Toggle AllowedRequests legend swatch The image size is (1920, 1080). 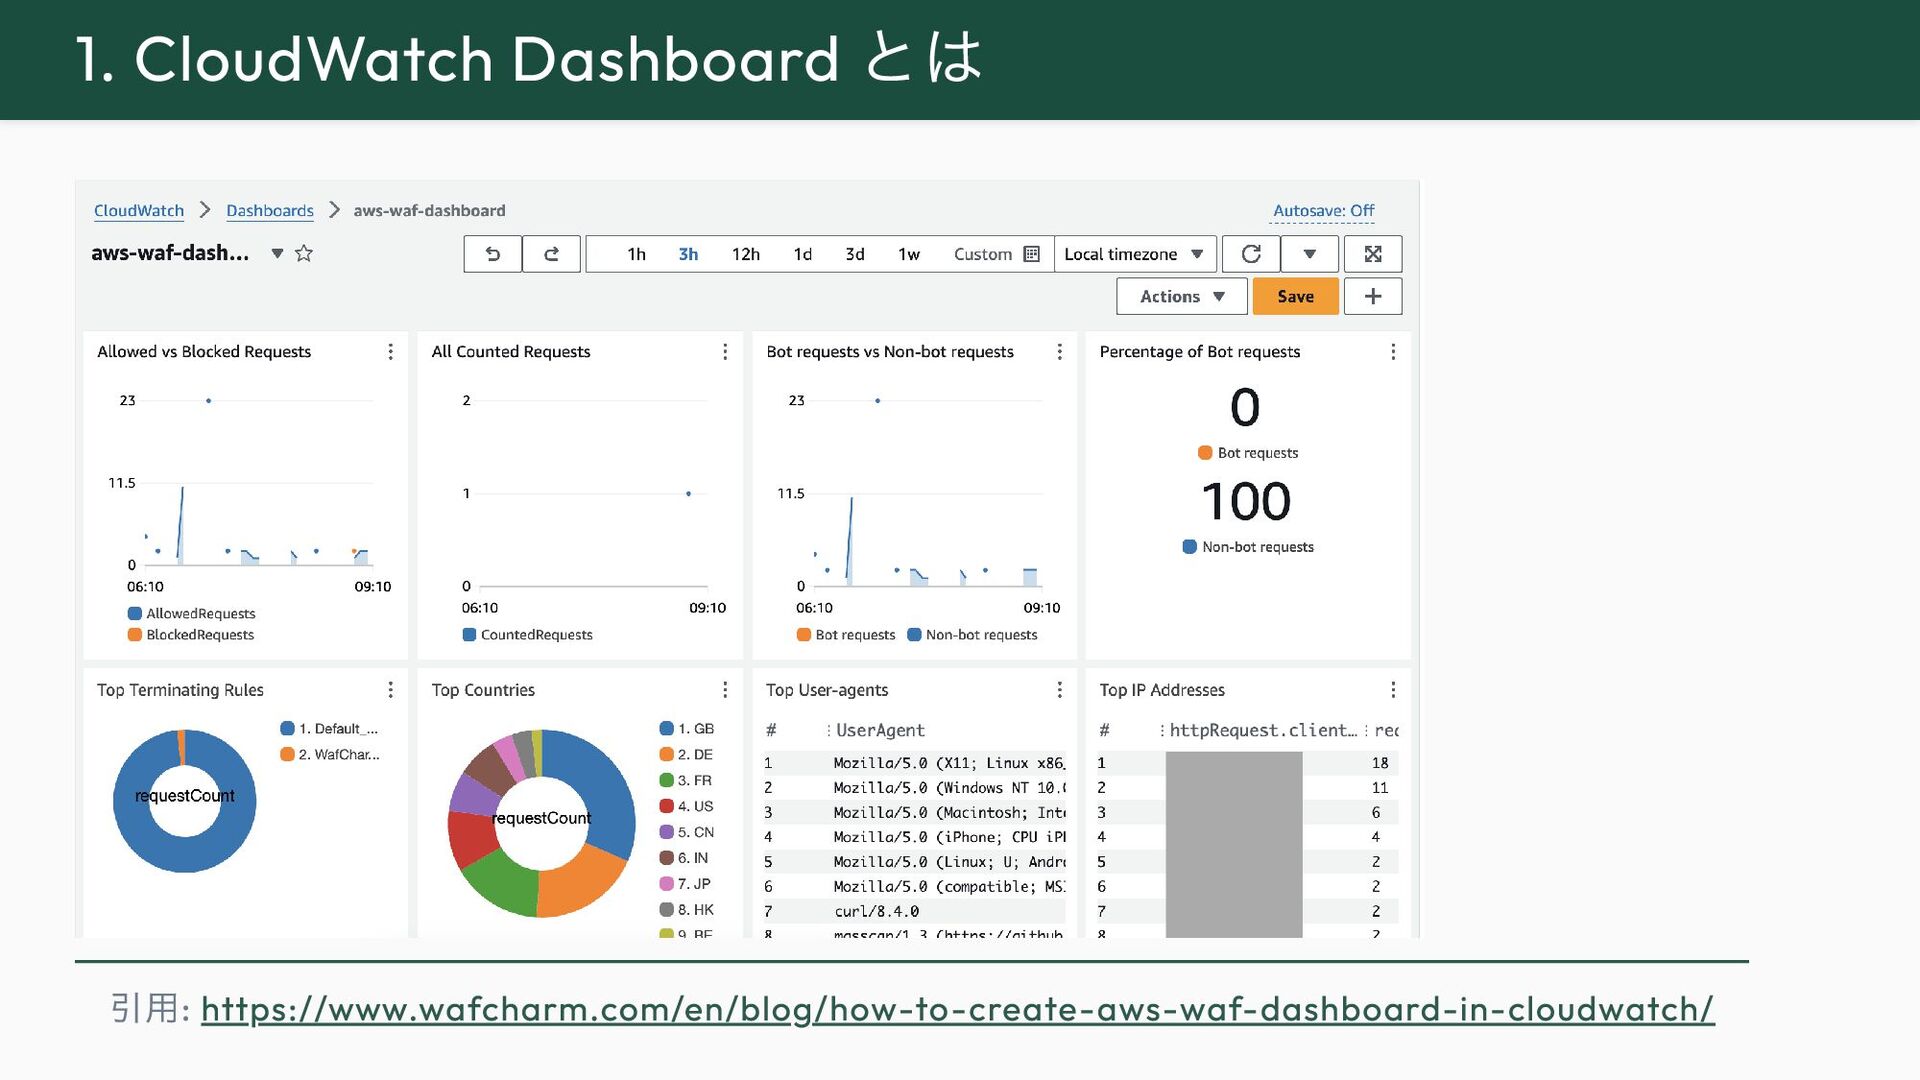click(134, 614)
